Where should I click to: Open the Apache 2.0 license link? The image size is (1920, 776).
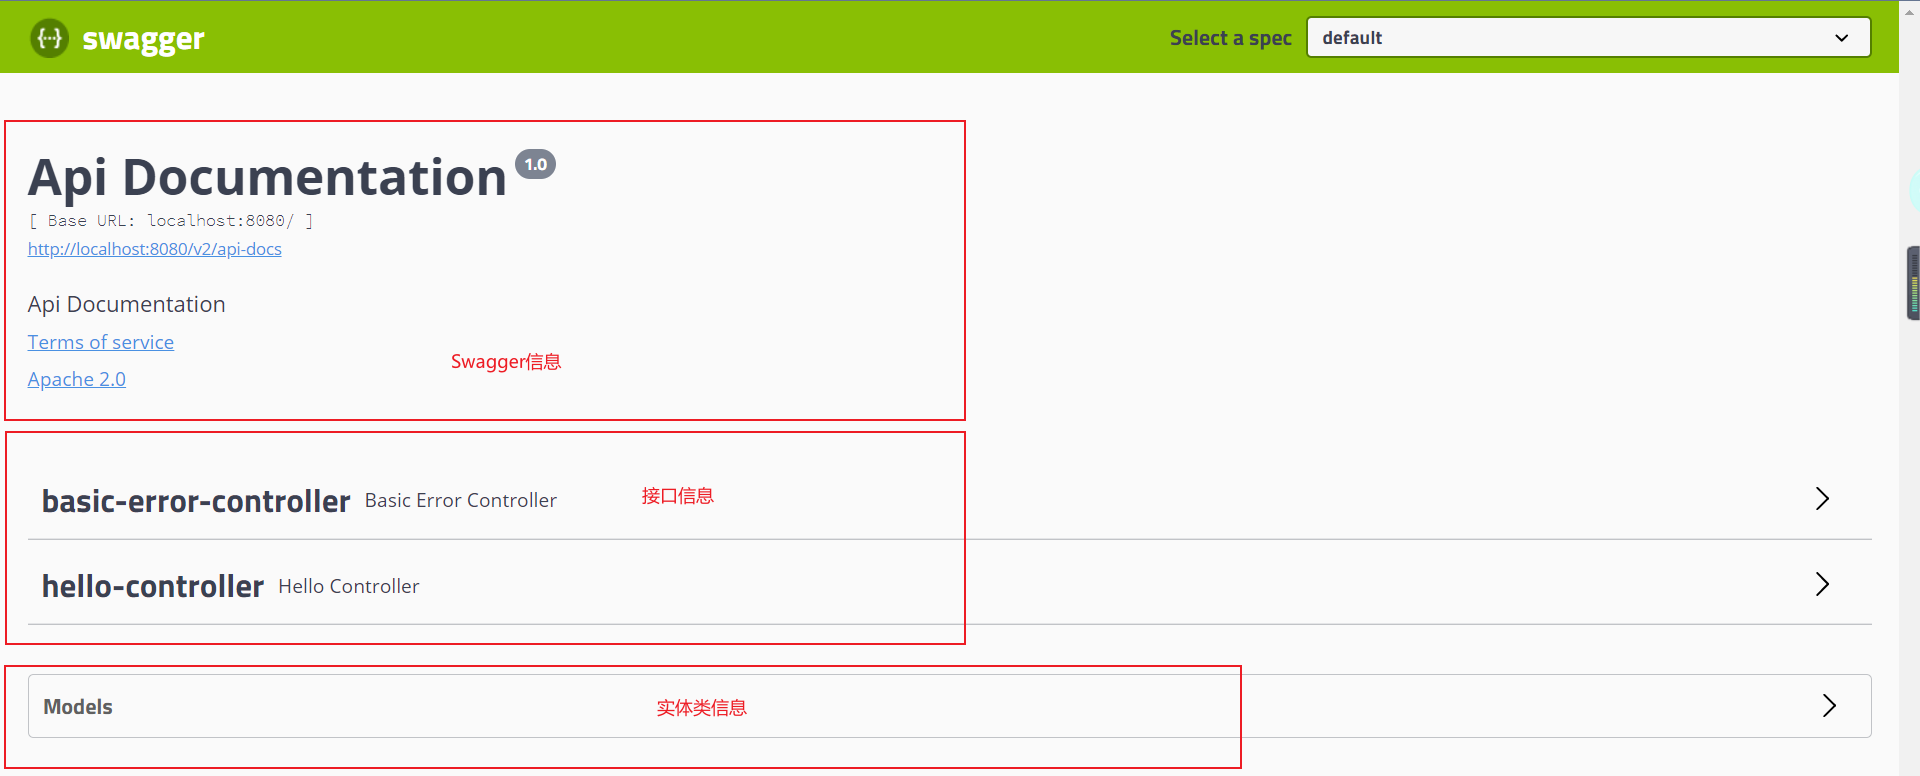coord(77,379)
